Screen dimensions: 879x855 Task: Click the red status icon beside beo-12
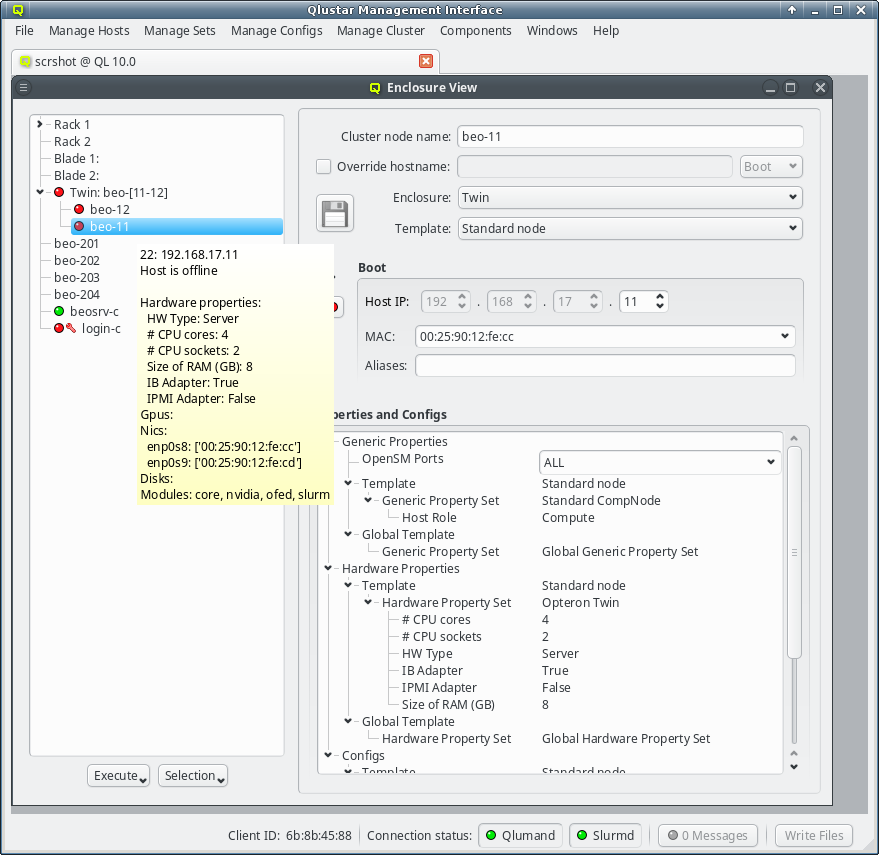pyautogui.click(x=79, y=210)
